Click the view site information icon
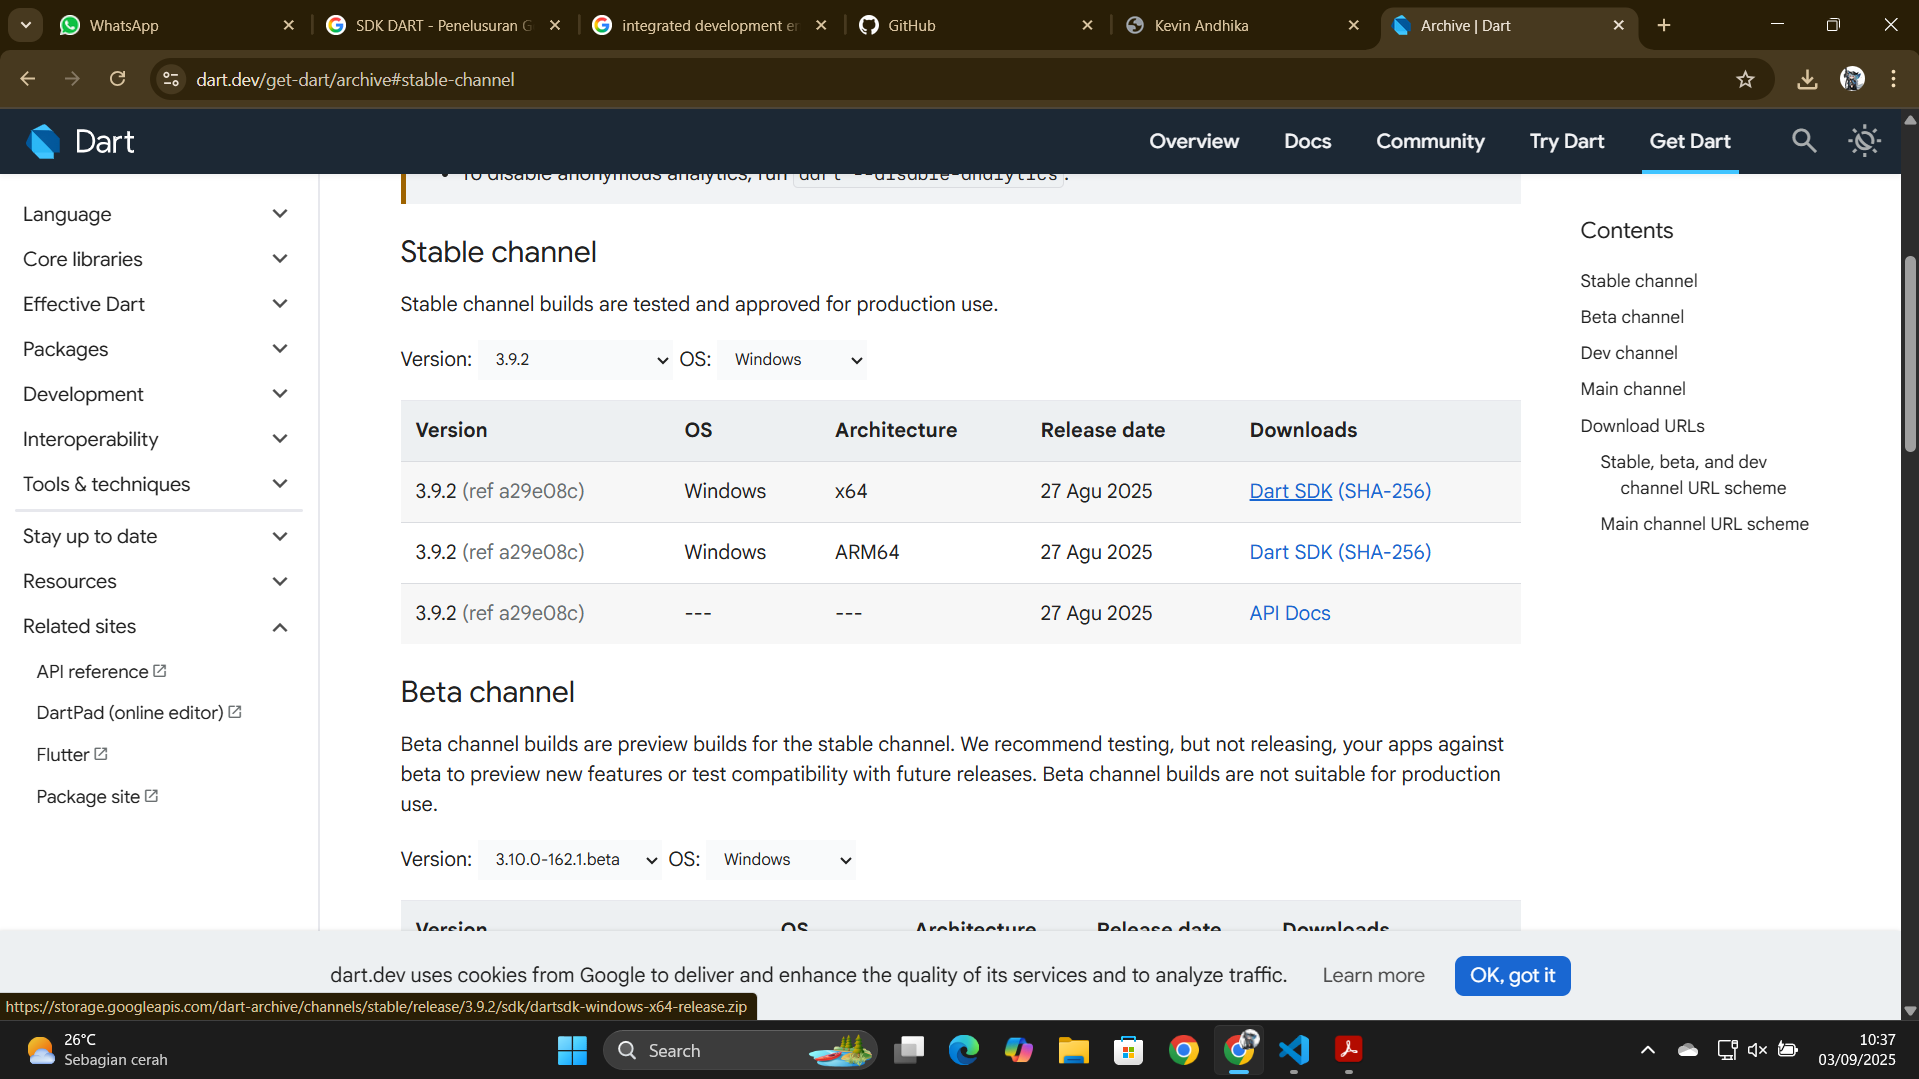1919x1079 pixels. pos(171,79)
